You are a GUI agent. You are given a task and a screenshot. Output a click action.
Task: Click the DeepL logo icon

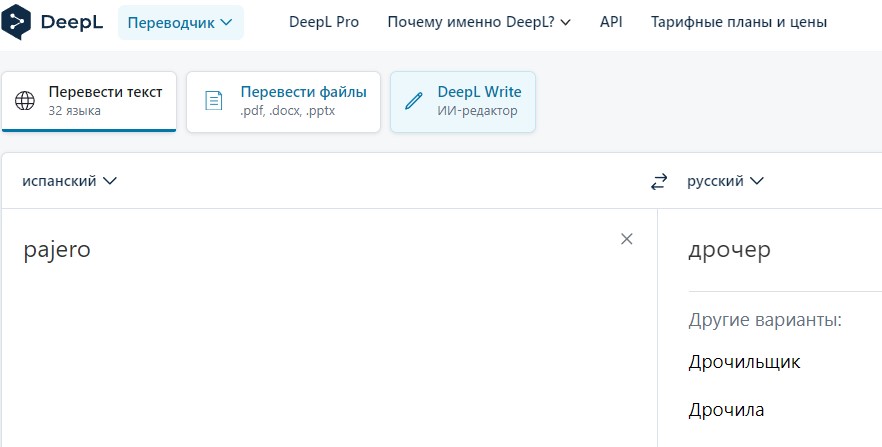tap(16, 22)
